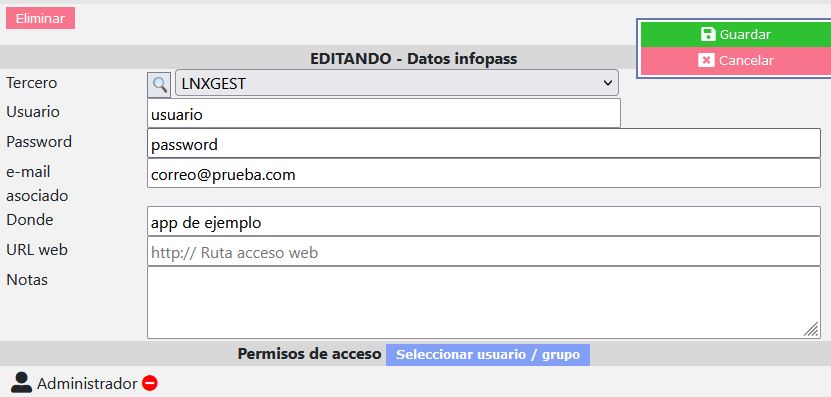The width and height of the screenshot is (831, 397).
Task: Click the e-mail asociado field
Action: (x=484, y=173)
